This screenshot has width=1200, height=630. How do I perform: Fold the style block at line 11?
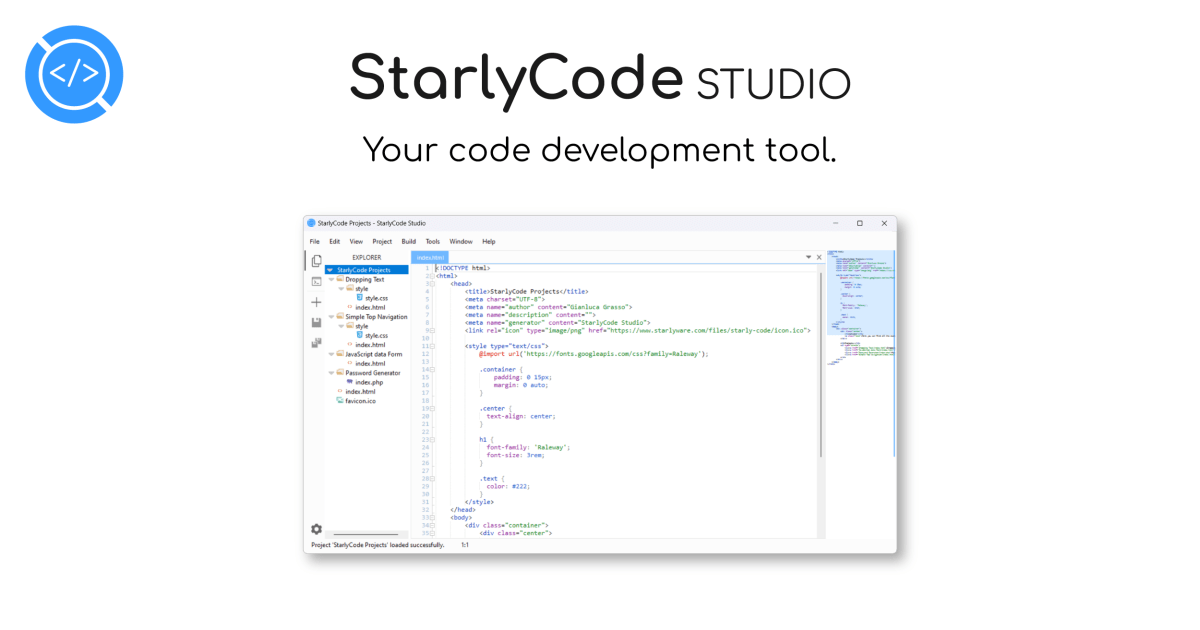(432, 346)
